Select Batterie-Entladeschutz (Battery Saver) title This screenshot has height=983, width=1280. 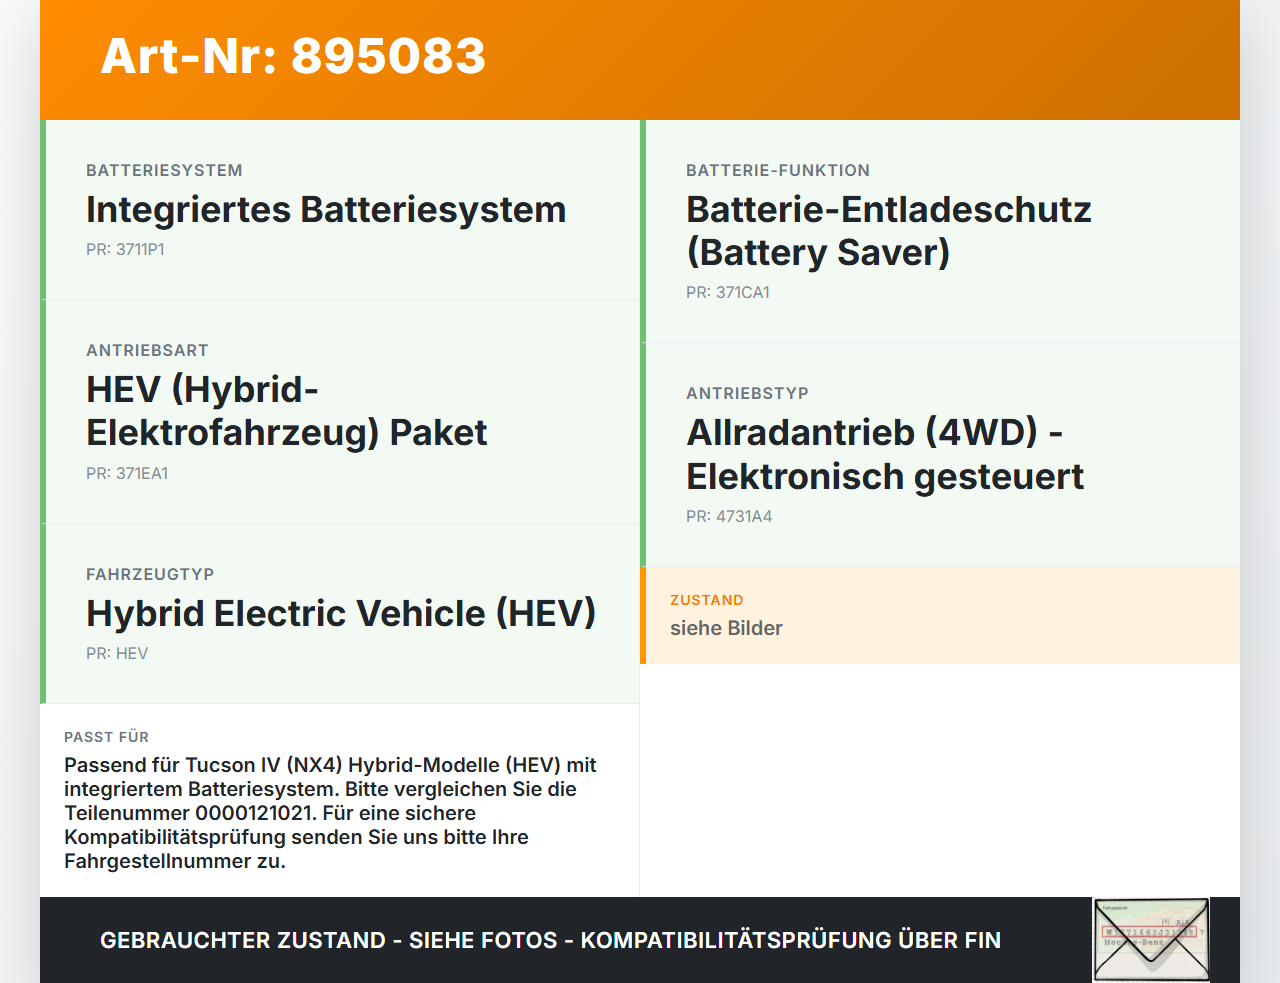(x=889, y=231)
